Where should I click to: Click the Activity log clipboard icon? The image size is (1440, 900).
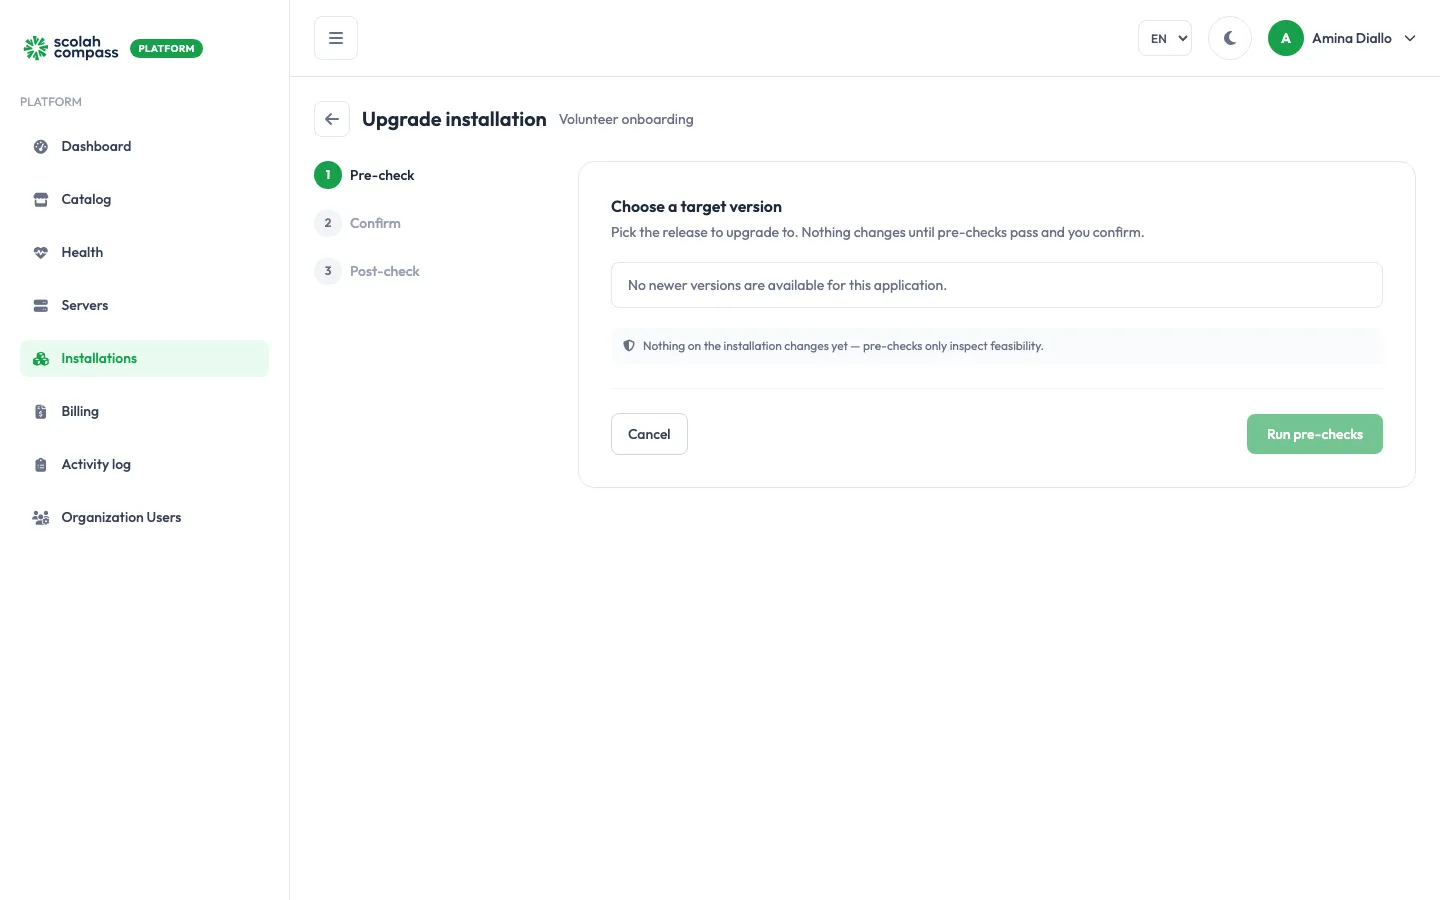click(x=41, y=465)
